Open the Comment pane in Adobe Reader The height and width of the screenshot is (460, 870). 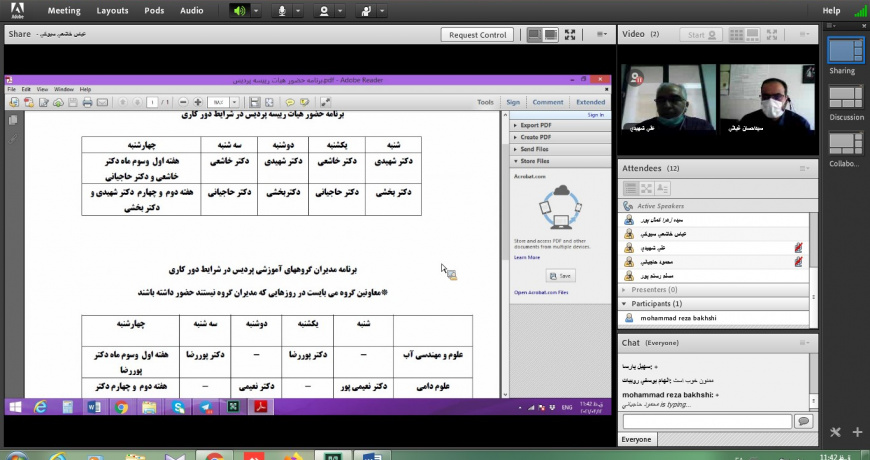coord(548,102)
